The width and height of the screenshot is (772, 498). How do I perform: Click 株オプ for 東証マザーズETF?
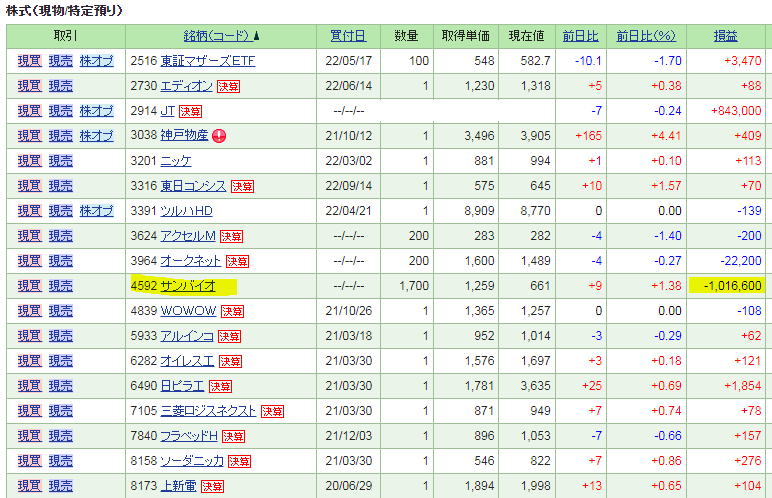coord(96,61)
